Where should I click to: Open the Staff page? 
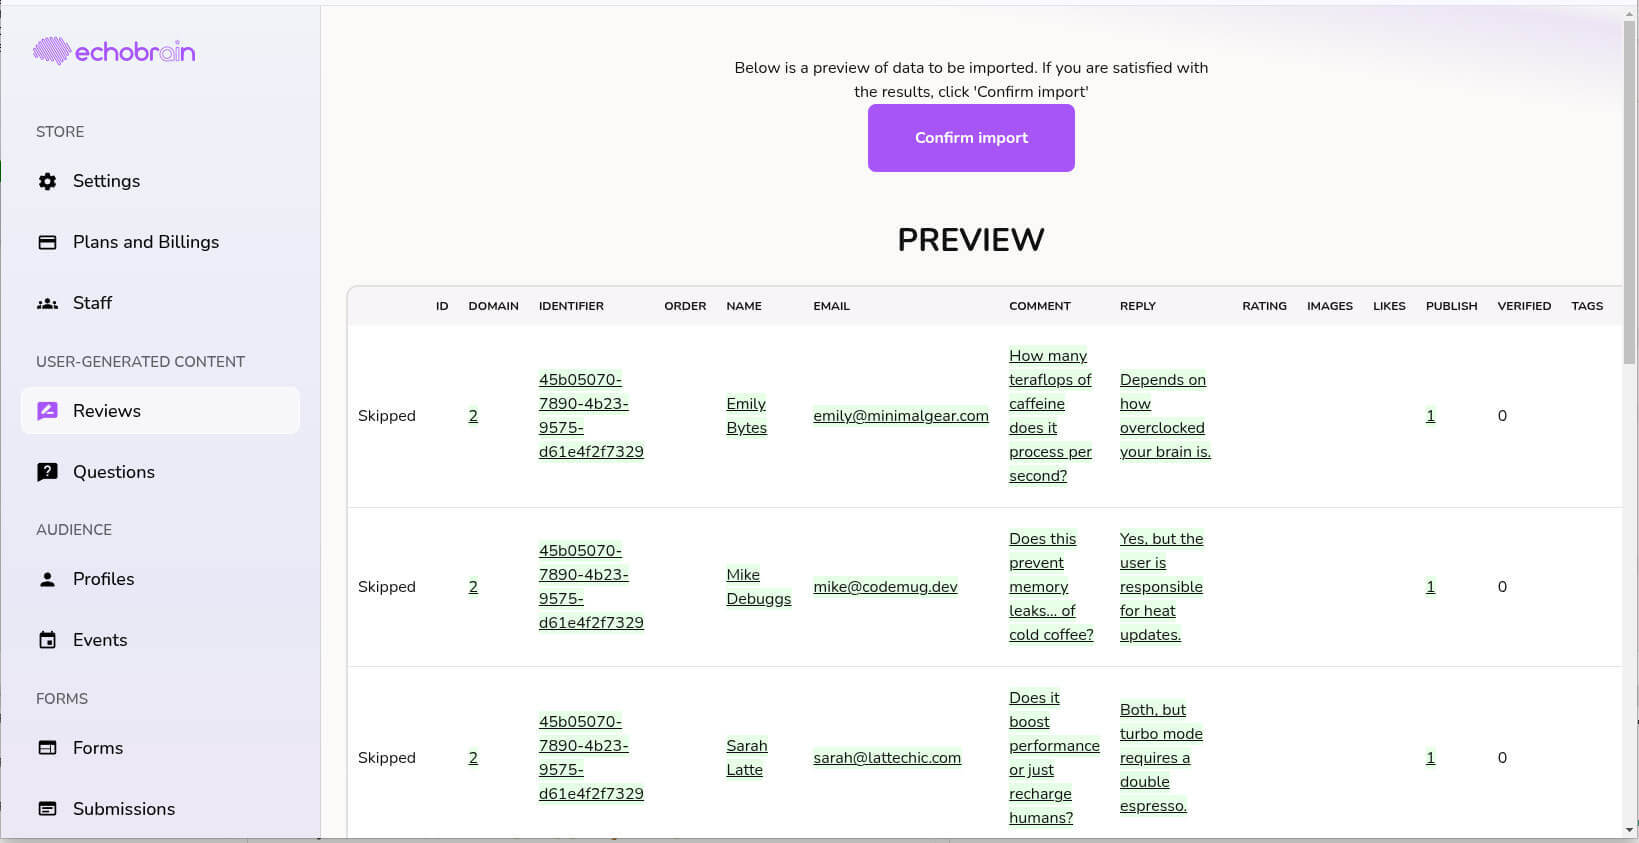[160, 303]
